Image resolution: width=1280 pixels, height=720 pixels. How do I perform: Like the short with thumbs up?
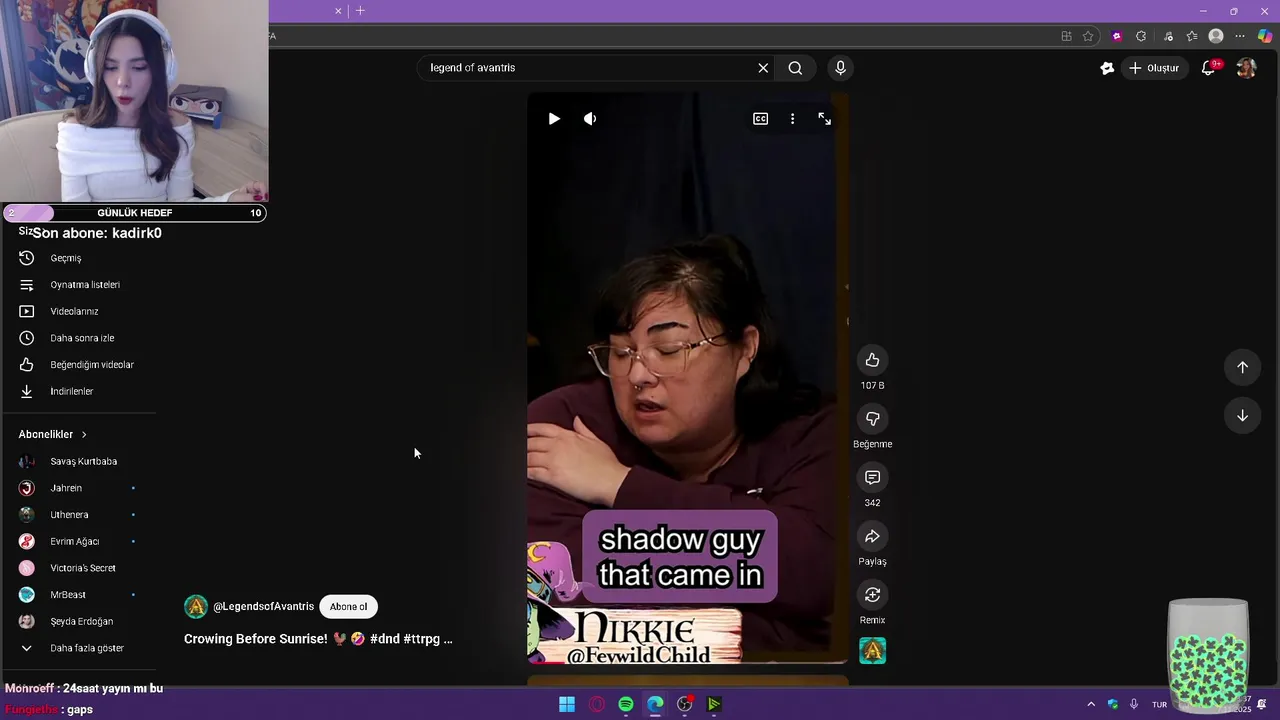pyautogui.click(x=872, y=360)
